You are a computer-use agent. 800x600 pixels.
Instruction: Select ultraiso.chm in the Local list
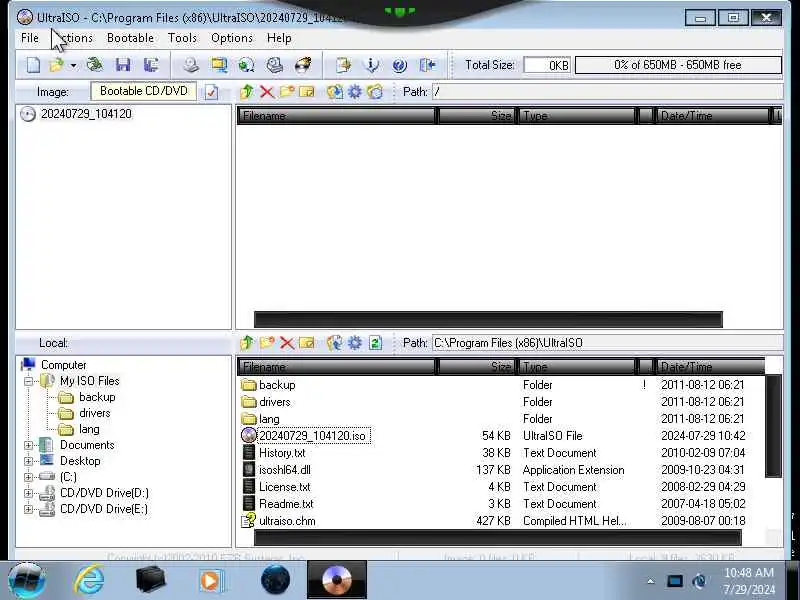[287, 521]
